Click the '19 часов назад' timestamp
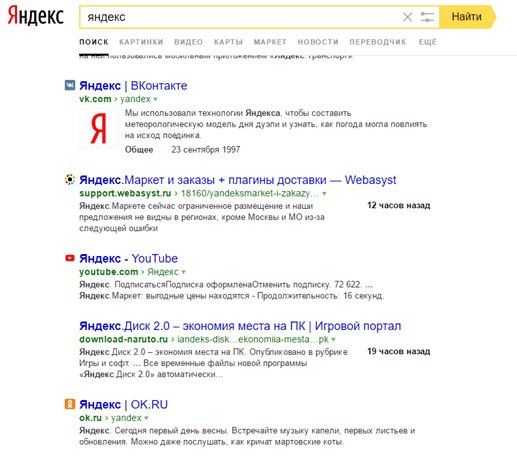Screen dimensions: 517x459 [399, 351]
